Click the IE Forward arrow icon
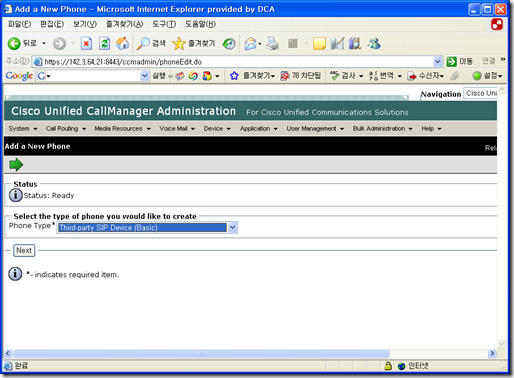 (60, 44)
